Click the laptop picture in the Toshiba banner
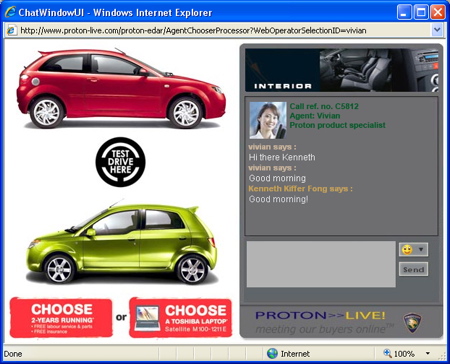This screenshot has height=364, width=450. tap(147, 318)
